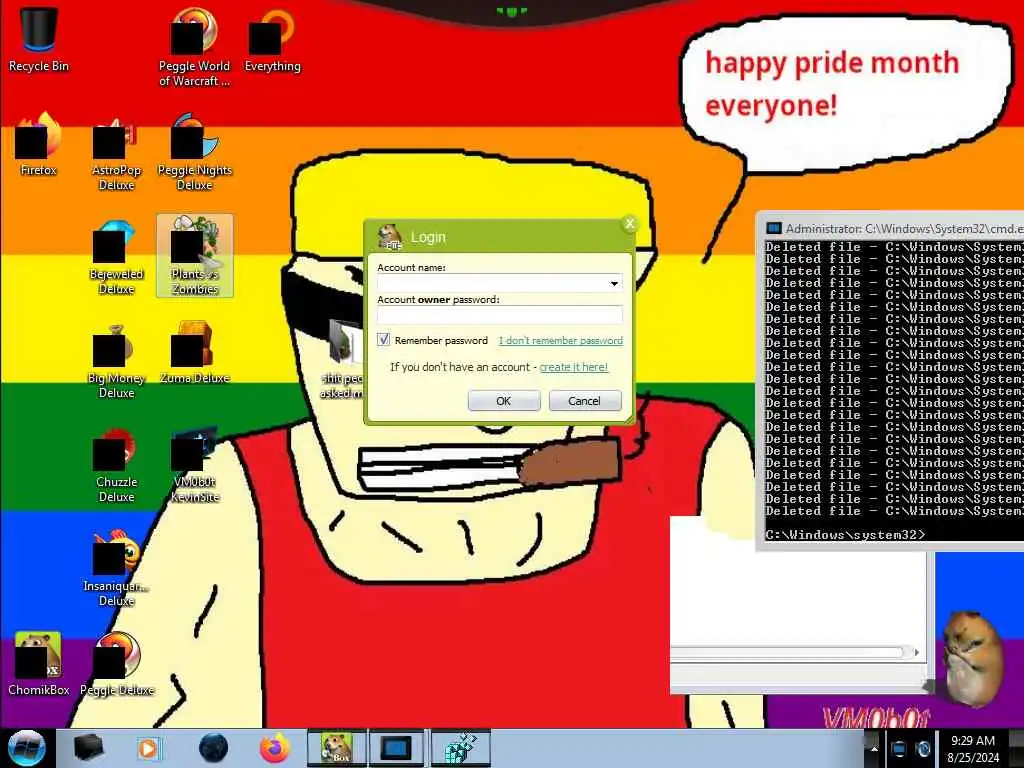Close the Login dialog with X
1024x768 pixels.
[x=630, y=224]
